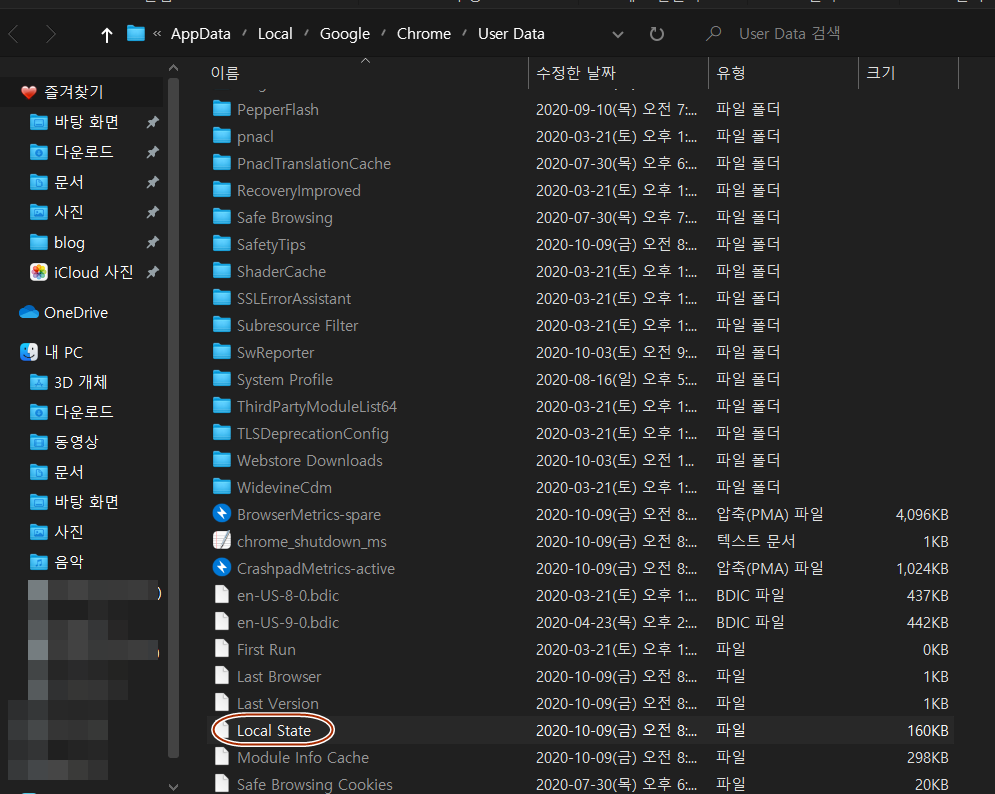Select 내 PC in the sidebar
Screen dimensions: 995x794
[63, 352]
